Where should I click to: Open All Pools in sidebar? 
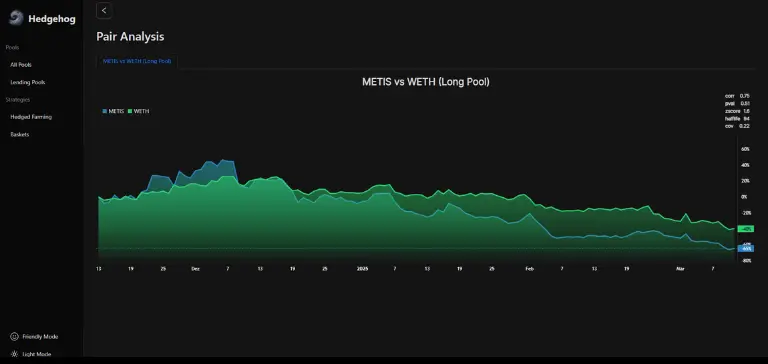click(21, 64)
